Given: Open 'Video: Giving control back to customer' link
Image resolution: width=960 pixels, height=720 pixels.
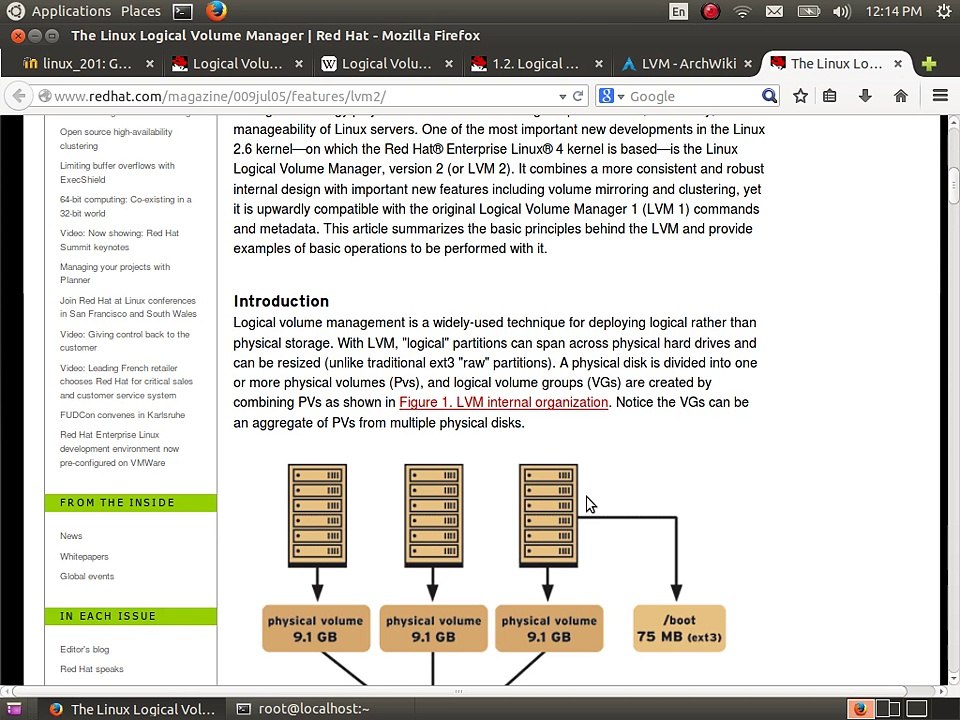Looking at the screenshot, I should [x=124, y=341].
